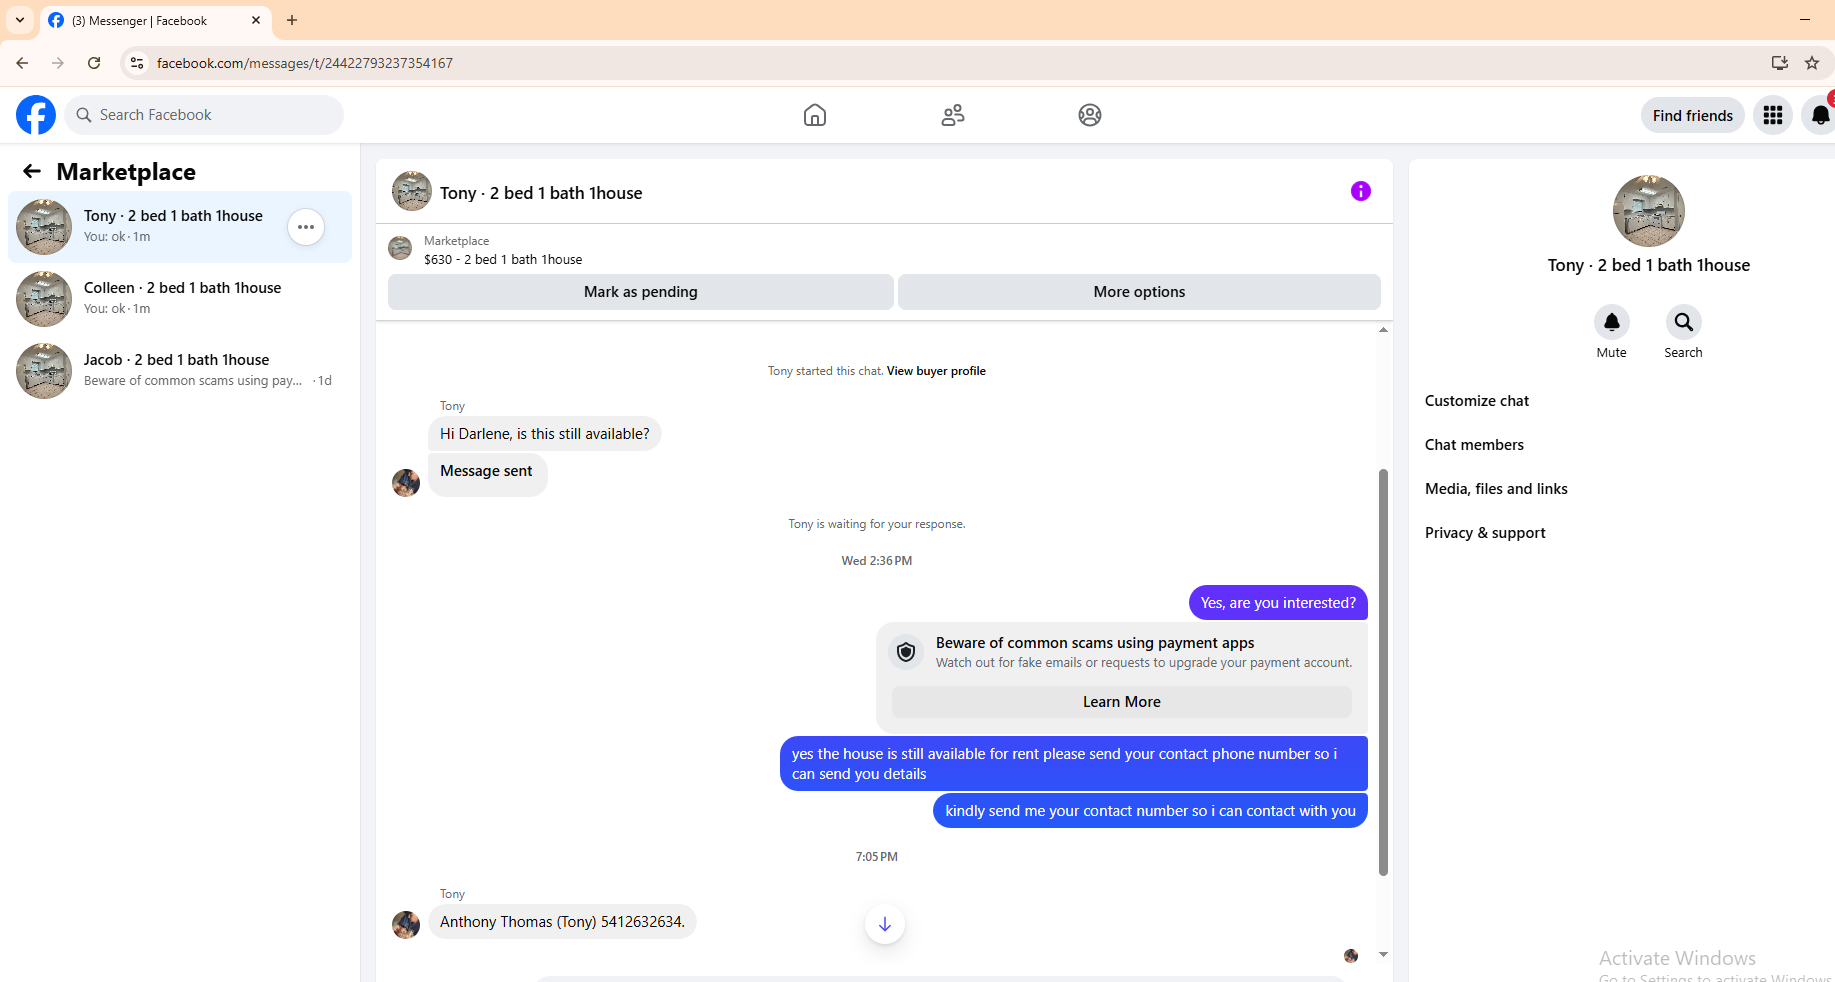This screenshot has width=1835, height=982.
Task: Bookmark this page with the star icon
Action: (x=1812, y=63)
